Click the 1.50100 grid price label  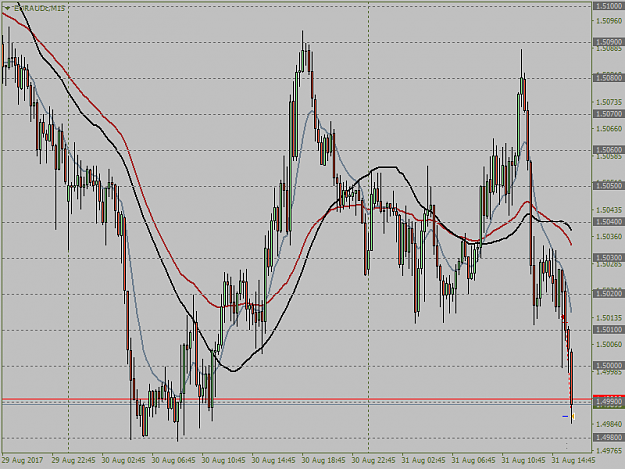[x=609, y=330]
